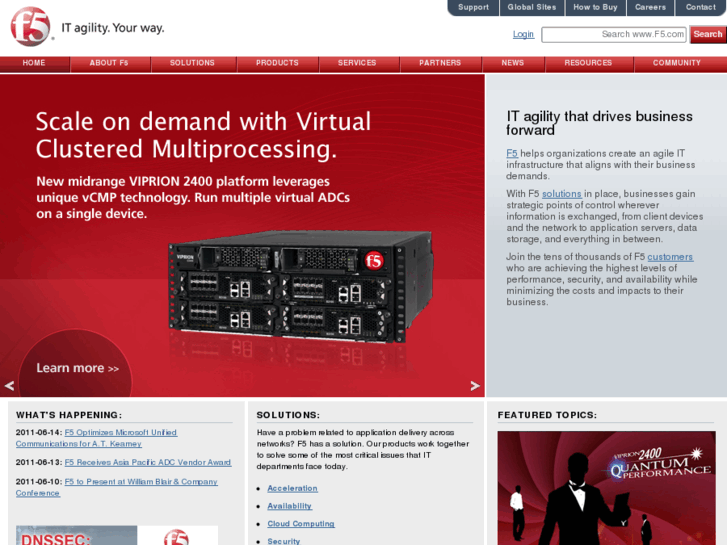727x545 pixels.
Task: Open the Cloud Computing solutions link
Action: click(301, 524)
